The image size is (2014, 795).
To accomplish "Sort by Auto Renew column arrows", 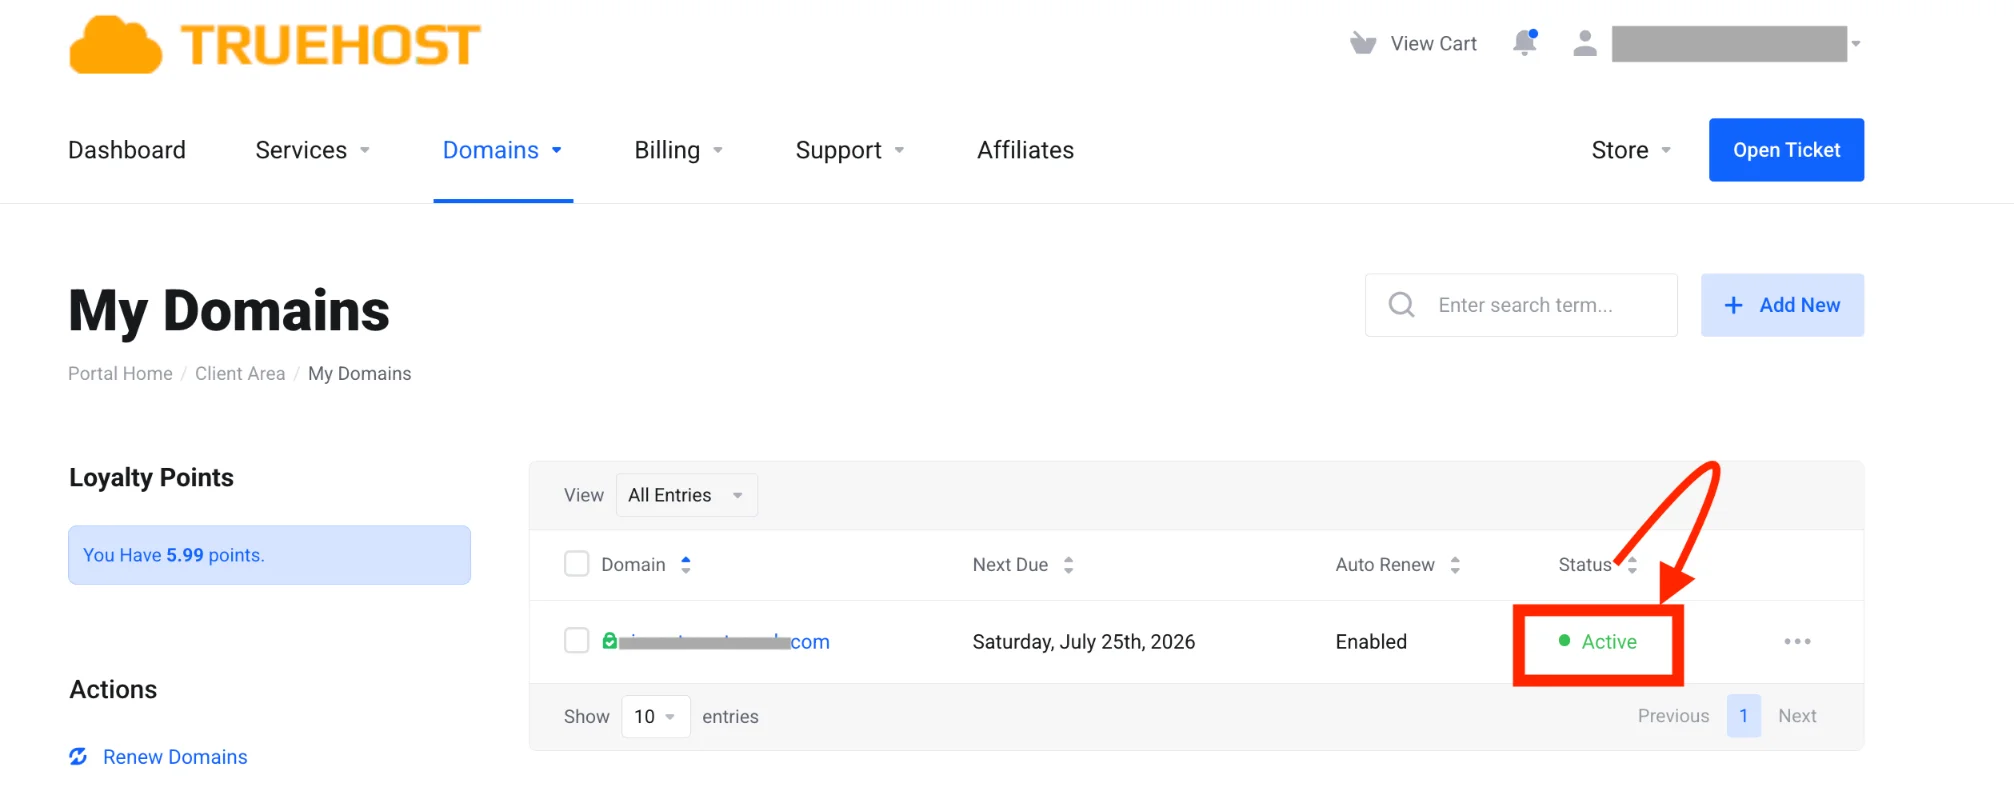I will [x=1455, y=565].
